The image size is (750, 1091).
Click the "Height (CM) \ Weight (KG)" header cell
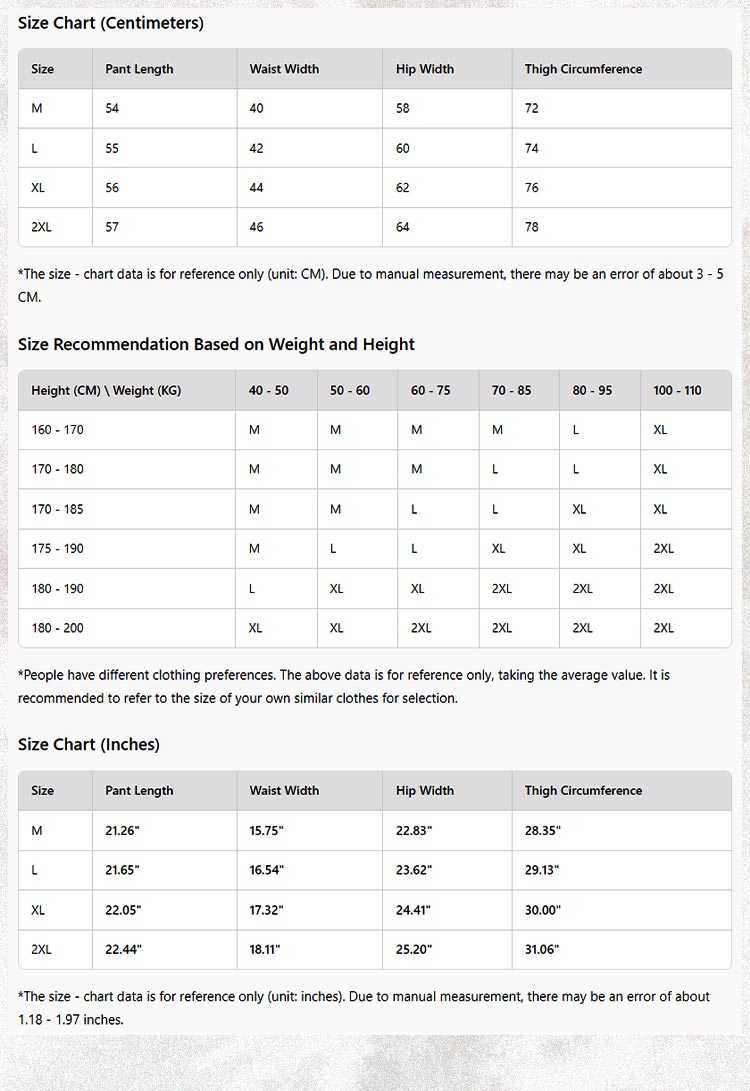click(106, 390)
